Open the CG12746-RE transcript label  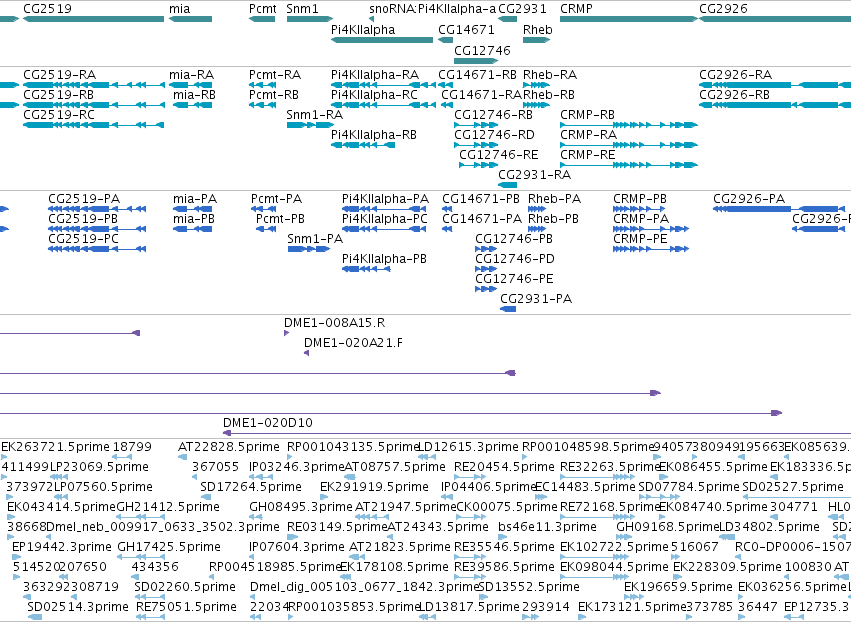(x=499, y=155)
